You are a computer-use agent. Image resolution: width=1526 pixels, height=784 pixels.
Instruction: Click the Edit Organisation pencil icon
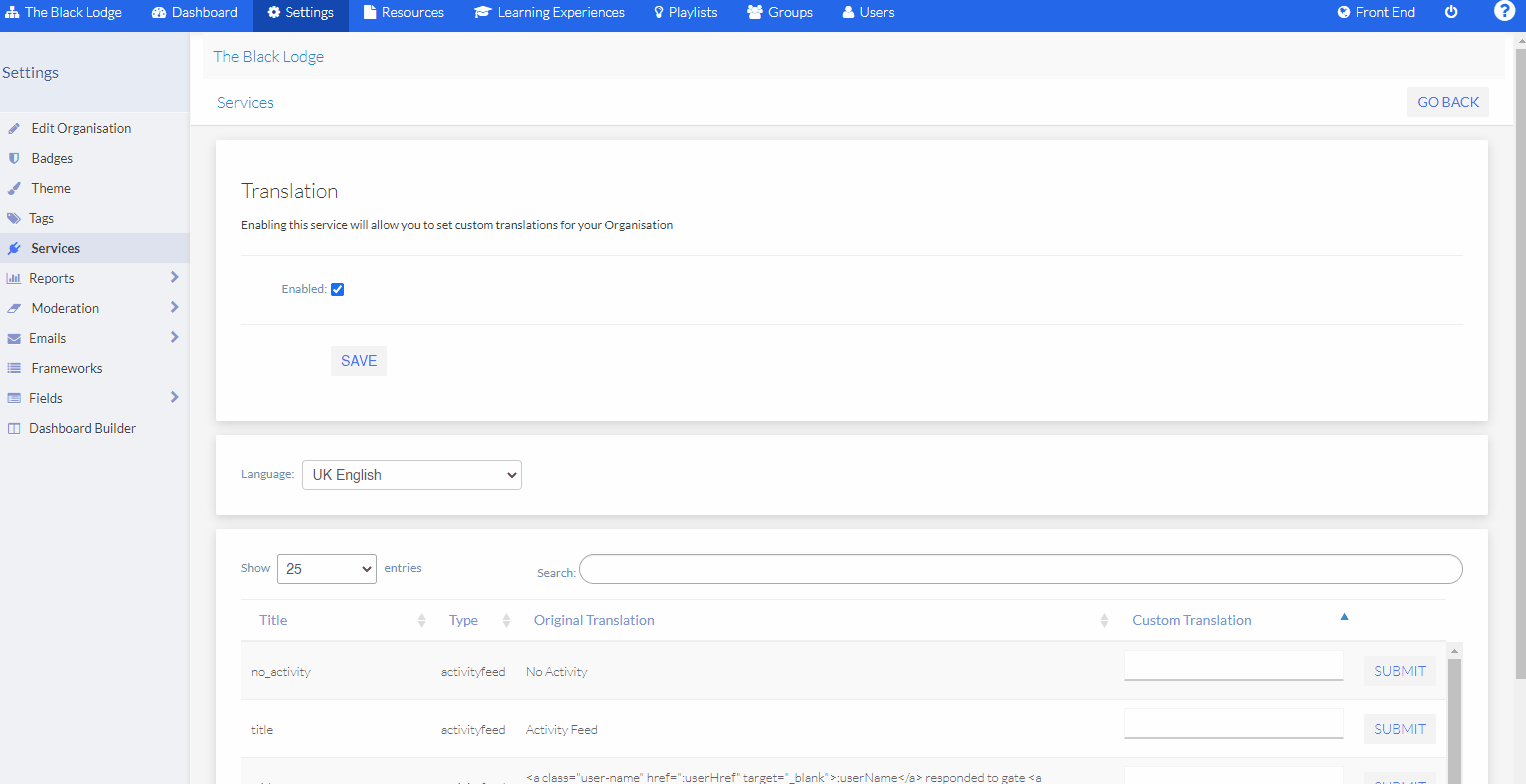pos(14,128)
